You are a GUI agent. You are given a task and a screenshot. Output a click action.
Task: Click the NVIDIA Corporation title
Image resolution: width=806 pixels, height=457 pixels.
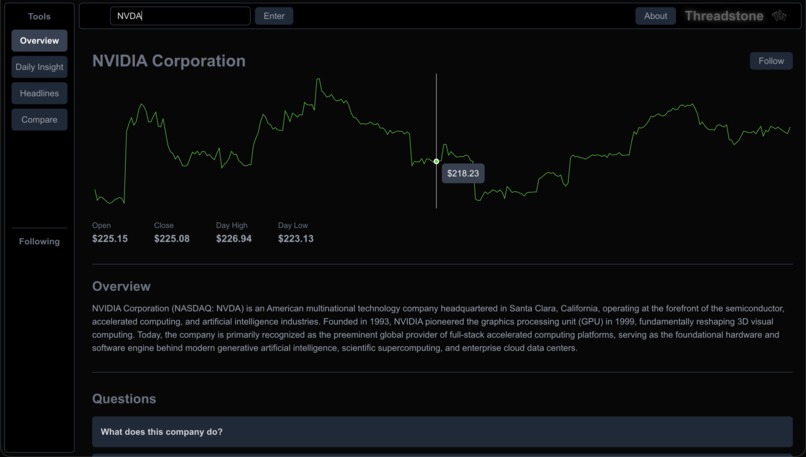(169, 61)
